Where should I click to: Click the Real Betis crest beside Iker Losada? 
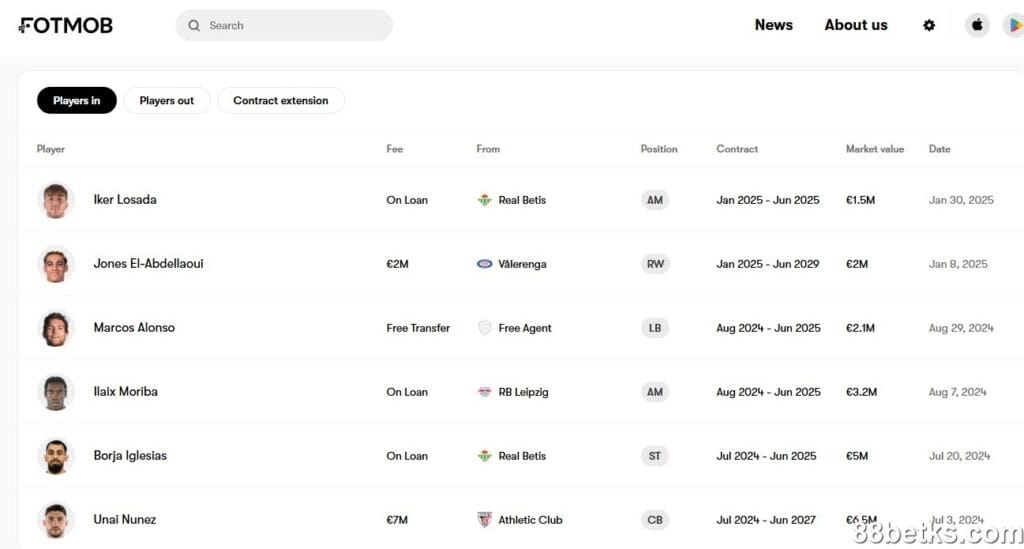485,200
